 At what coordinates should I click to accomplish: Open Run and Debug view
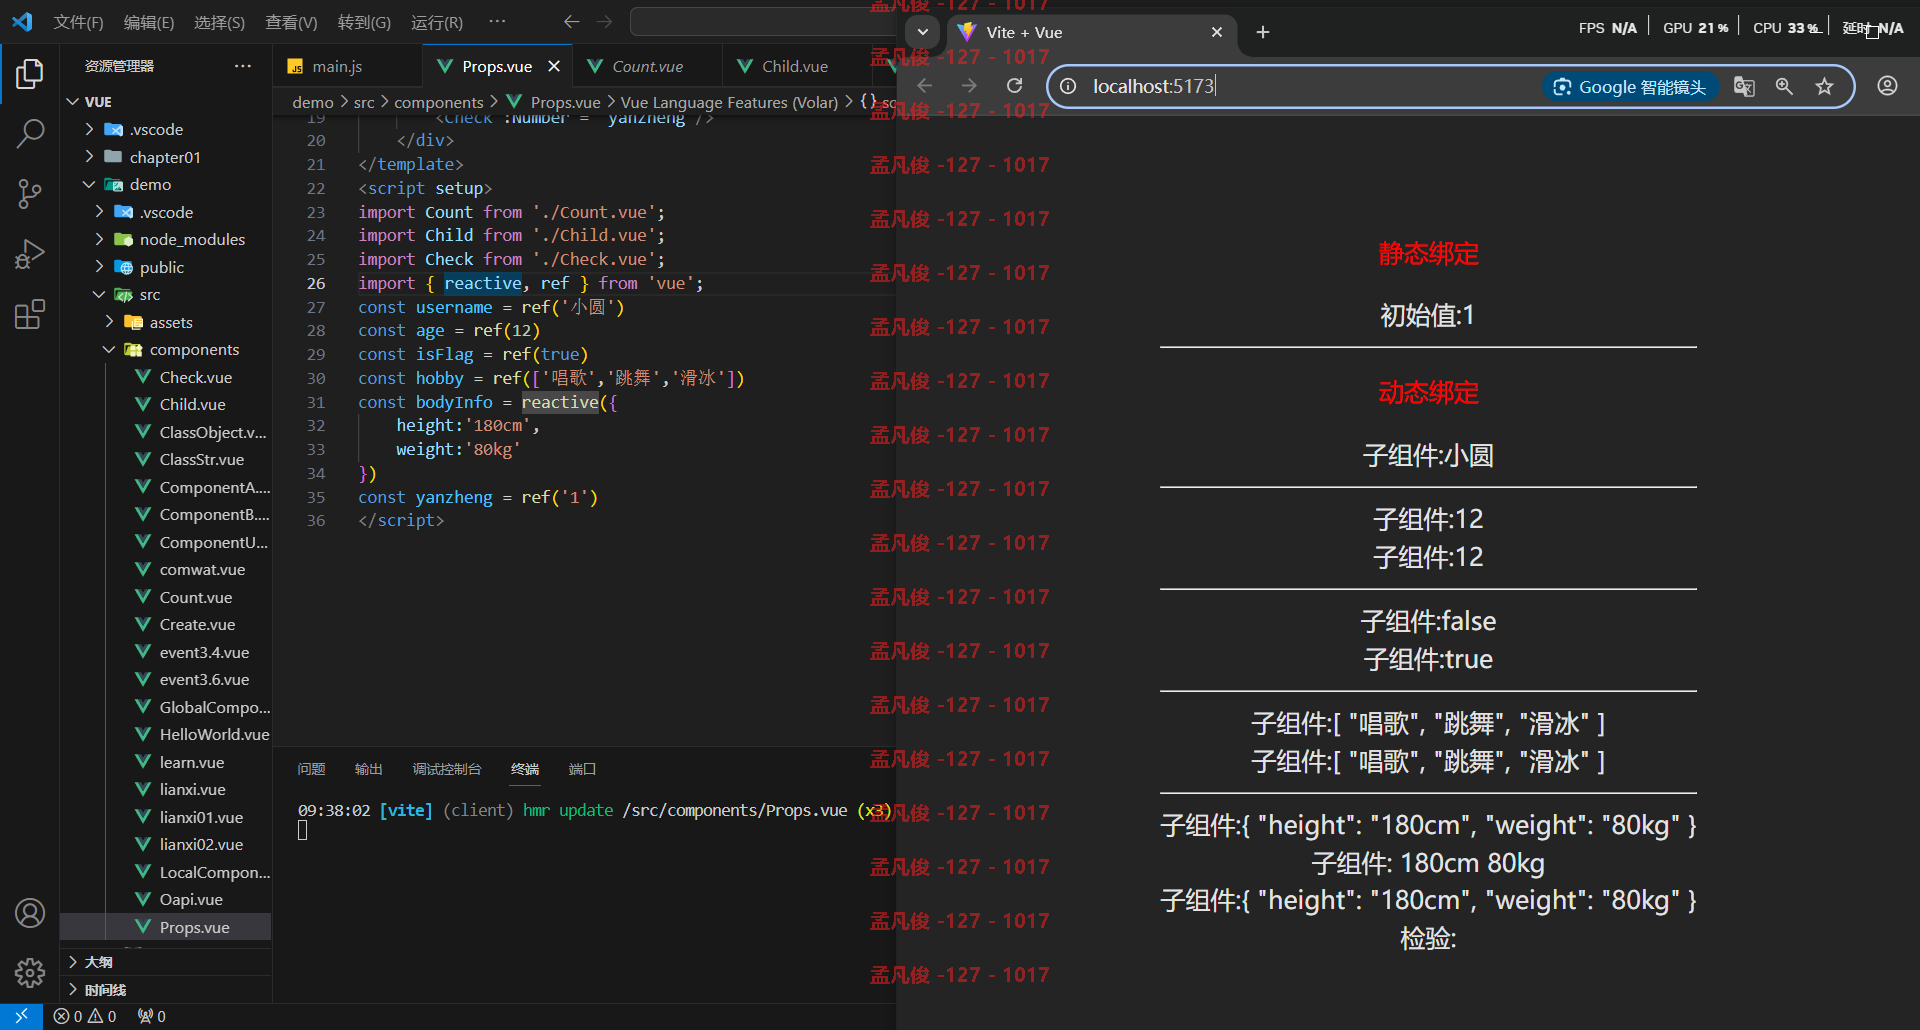(x=30, y=254)
